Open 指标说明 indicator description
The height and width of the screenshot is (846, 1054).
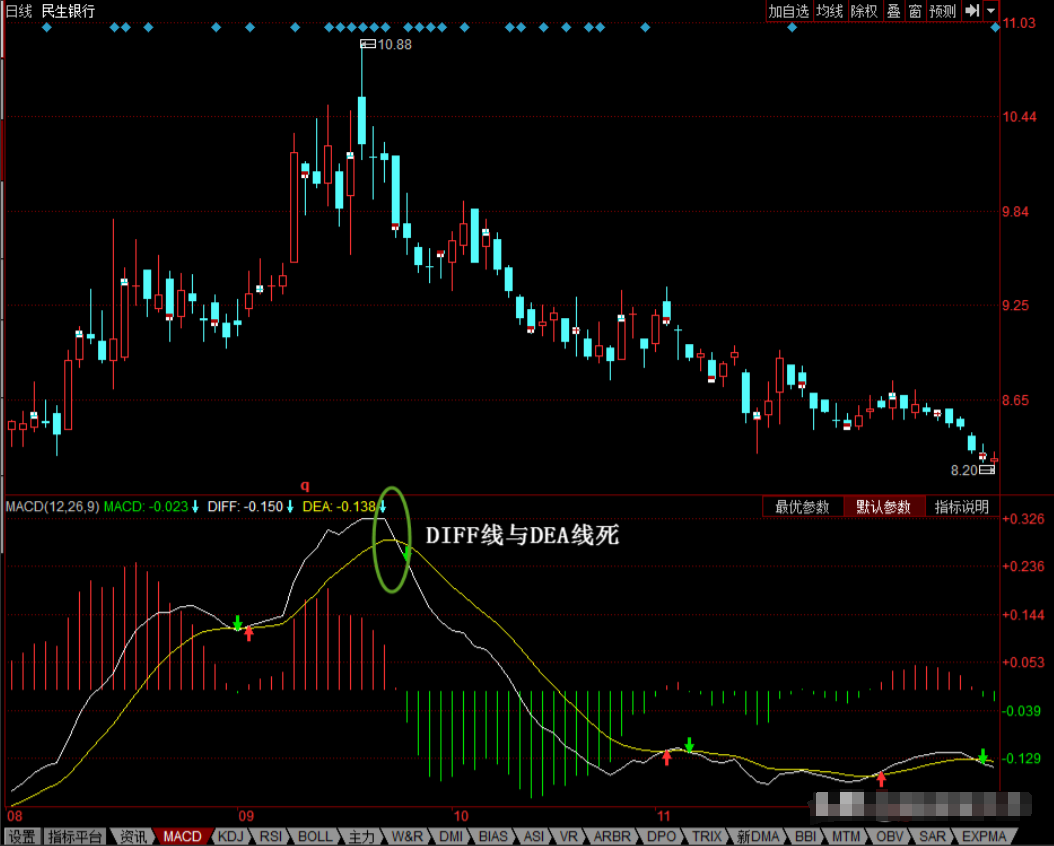pyautogui.click(x=962, y=507)
